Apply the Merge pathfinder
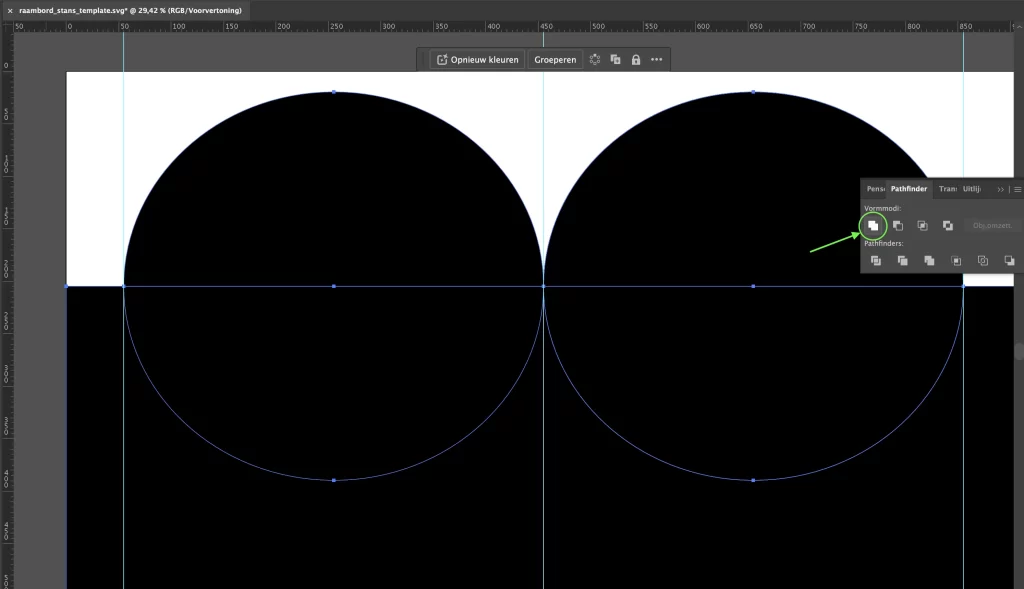Viewport: 1024px width, 589px height. [929, 261]
